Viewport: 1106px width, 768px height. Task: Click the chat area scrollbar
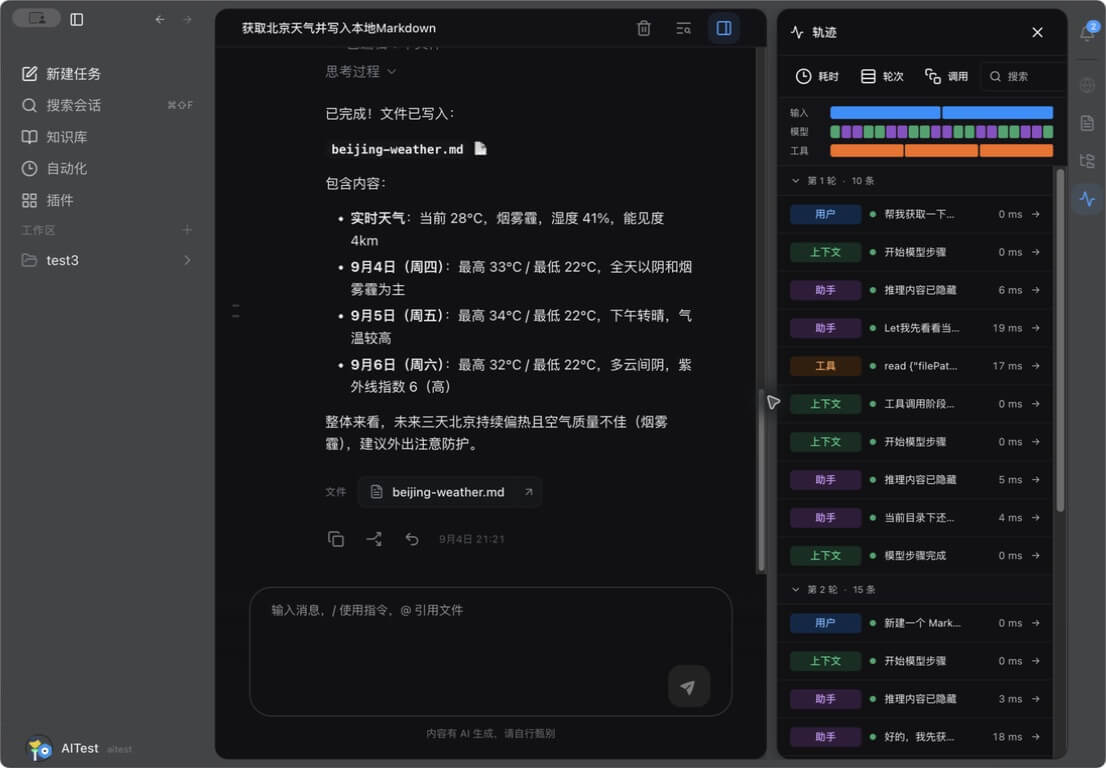(761, 480)
